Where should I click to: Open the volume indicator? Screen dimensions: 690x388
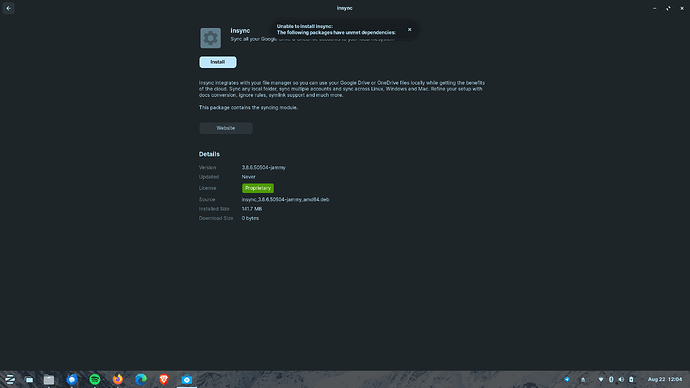tap(621, 379)
